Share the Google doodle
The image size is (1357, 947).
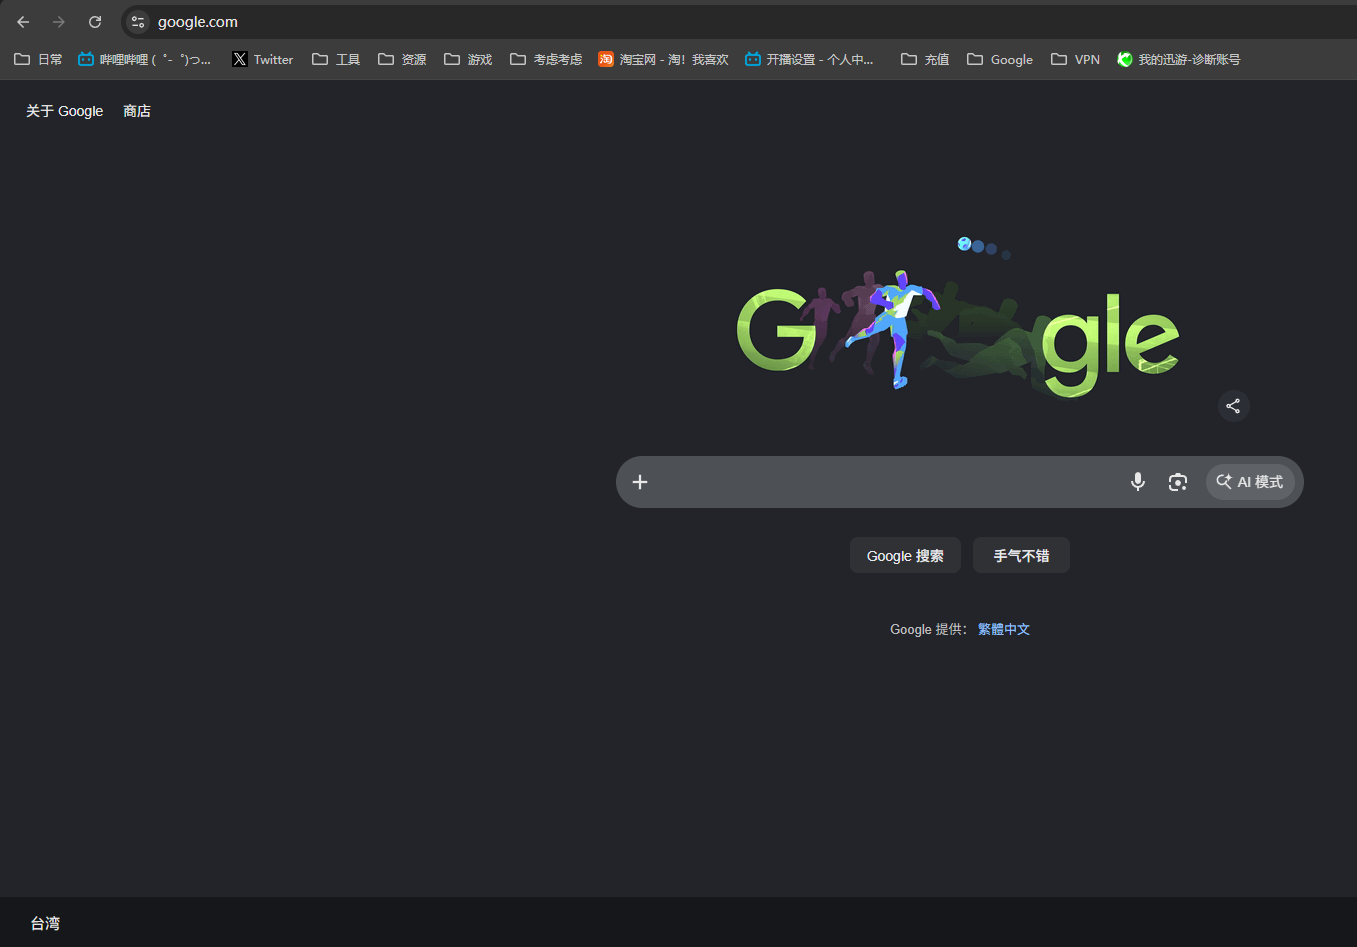(x=1233, y=406)
